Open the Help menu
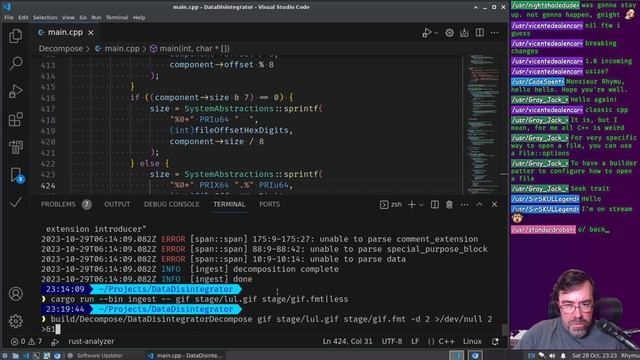Viewport: 640px width, 360px height. [x=139, y=18]
